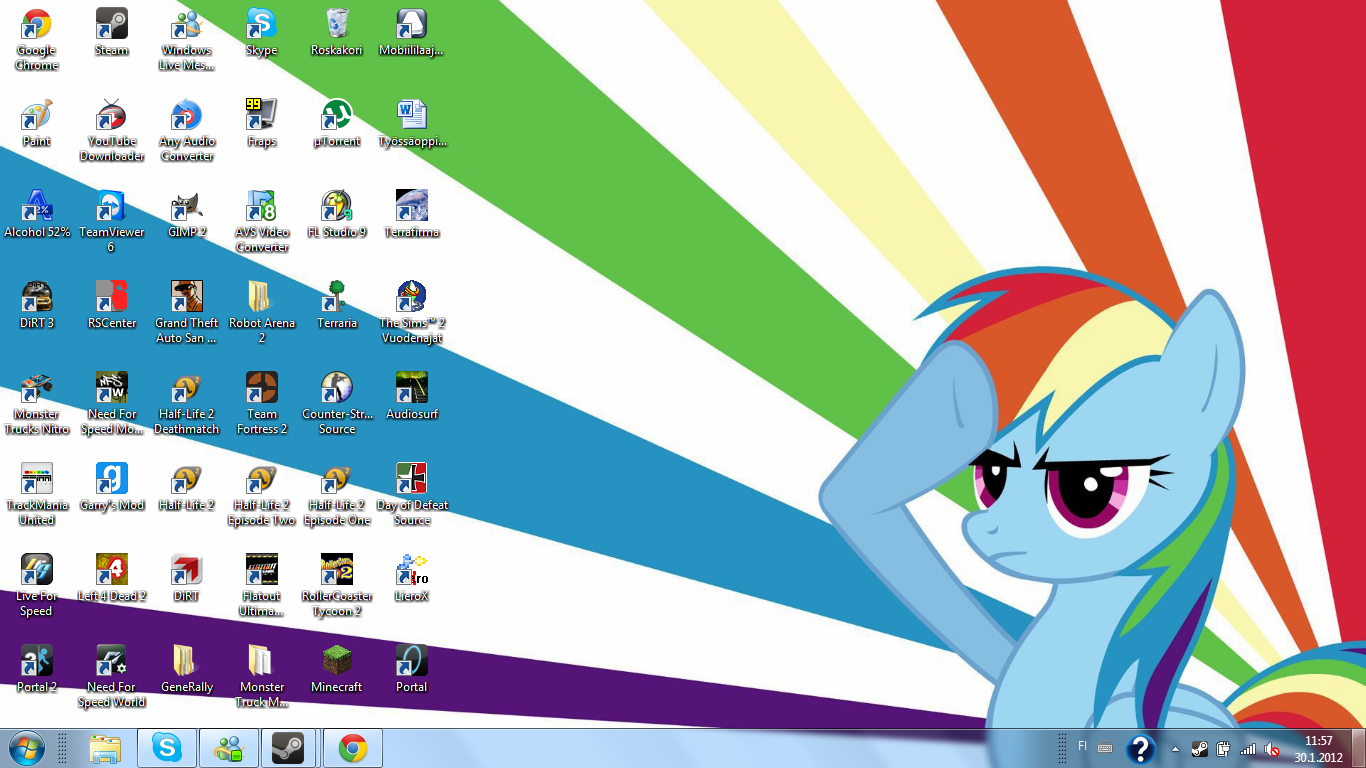Select the RollerCoaster Tycoon 2 icon

[x=337, y=586]
